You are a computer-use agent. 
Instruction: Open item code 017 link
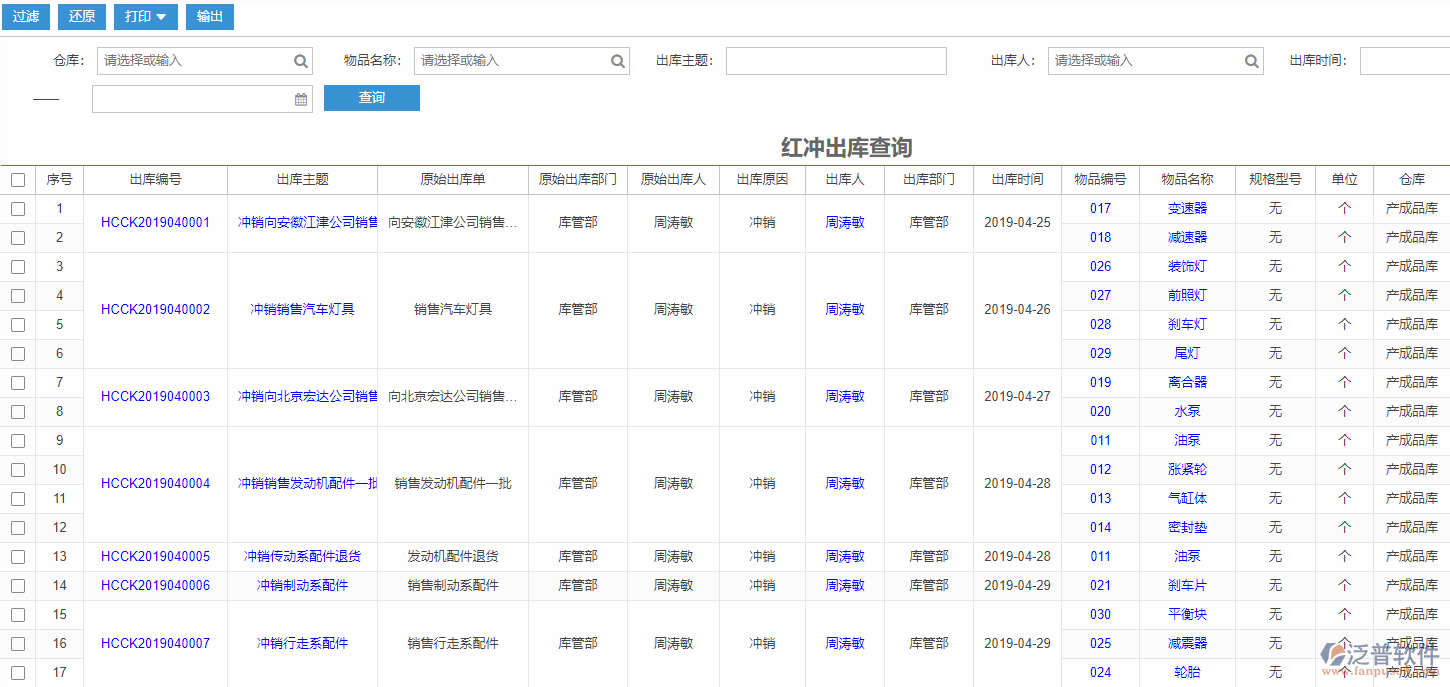point(1100,208)
